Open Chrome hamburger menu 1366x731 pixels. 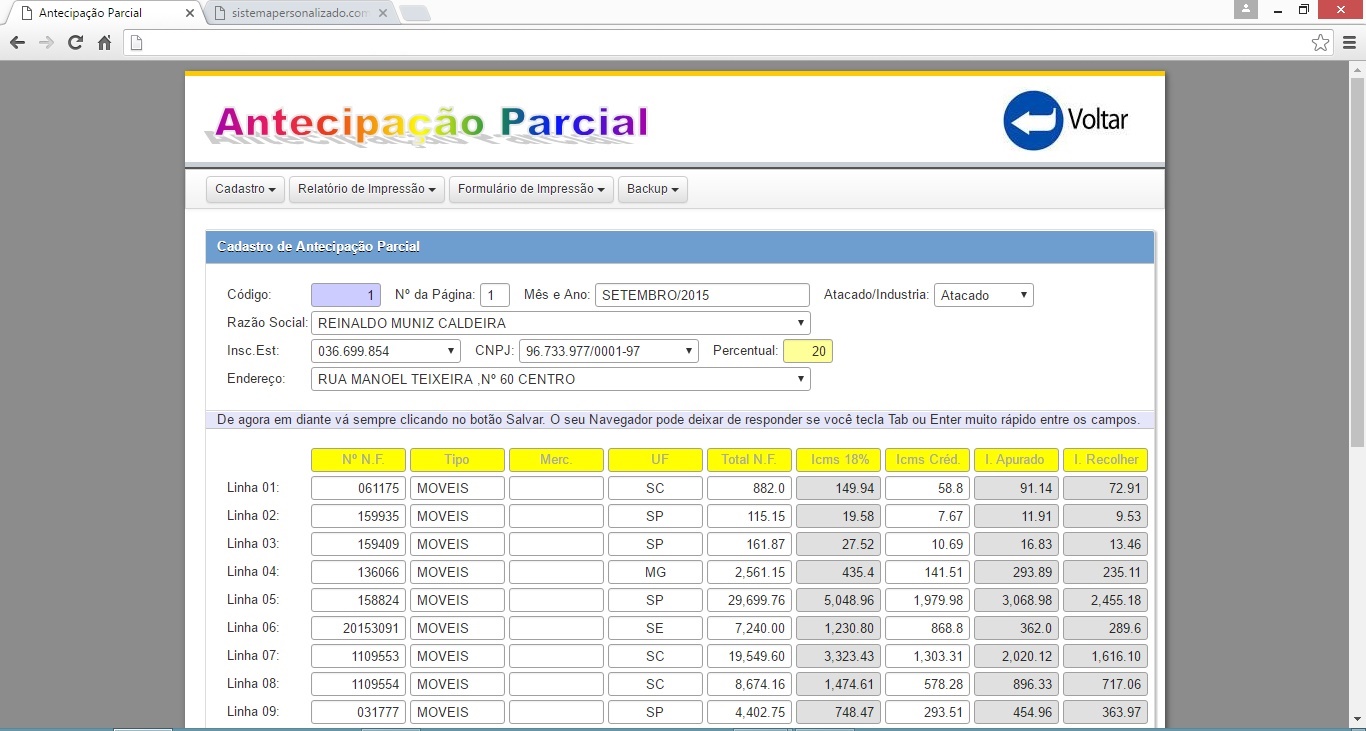1349,42
